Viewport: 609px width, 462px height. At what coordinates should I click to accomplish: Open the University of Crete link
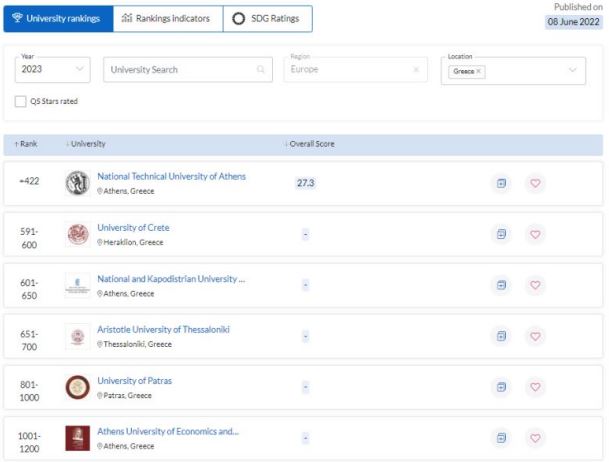pyautogui.click(x=133, y=228)
